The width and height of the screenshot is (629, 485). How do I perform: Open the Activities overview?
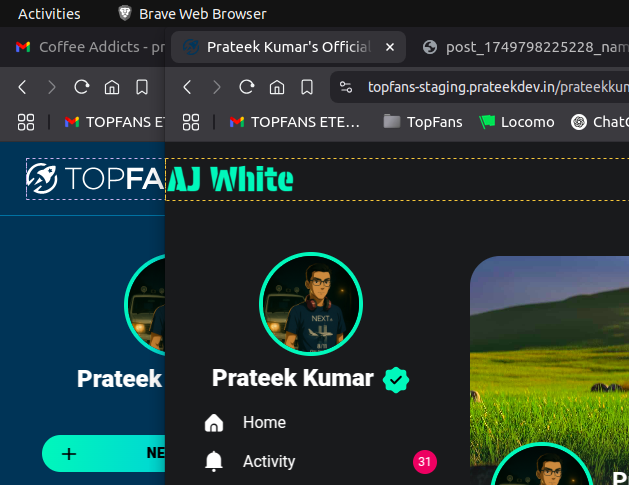tap(49, 14)
